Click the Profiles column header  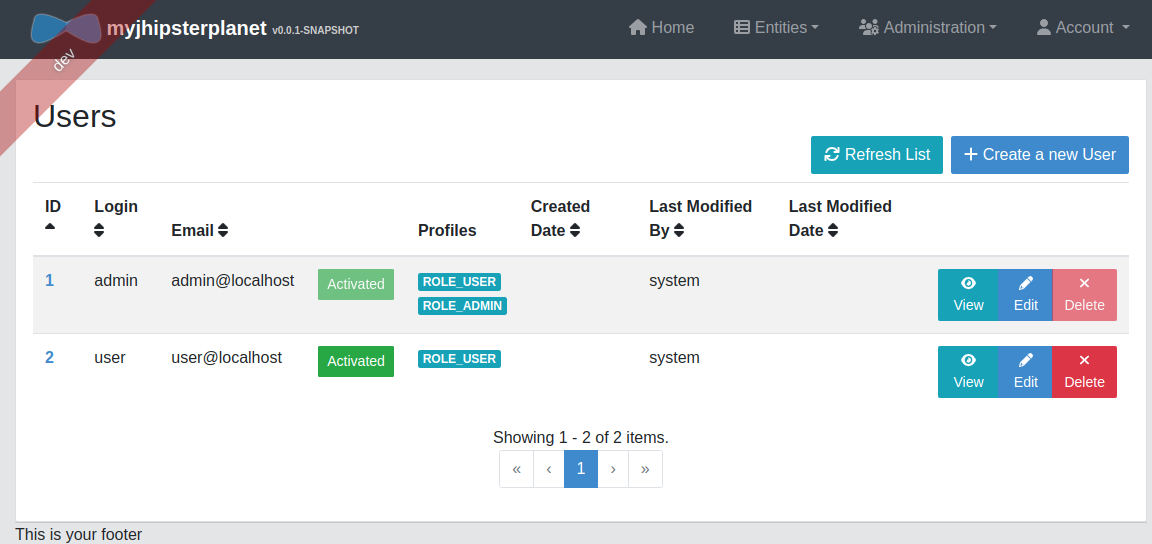(x=447, y=230)
